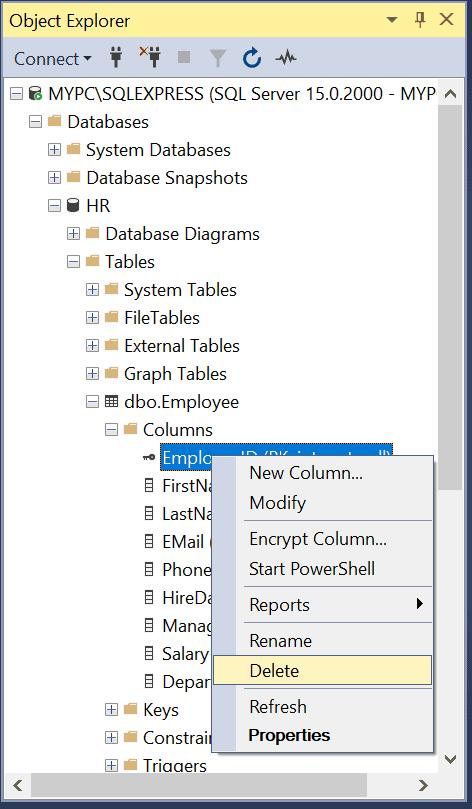Select the HR database cylinder icon

tap(73, 205)
